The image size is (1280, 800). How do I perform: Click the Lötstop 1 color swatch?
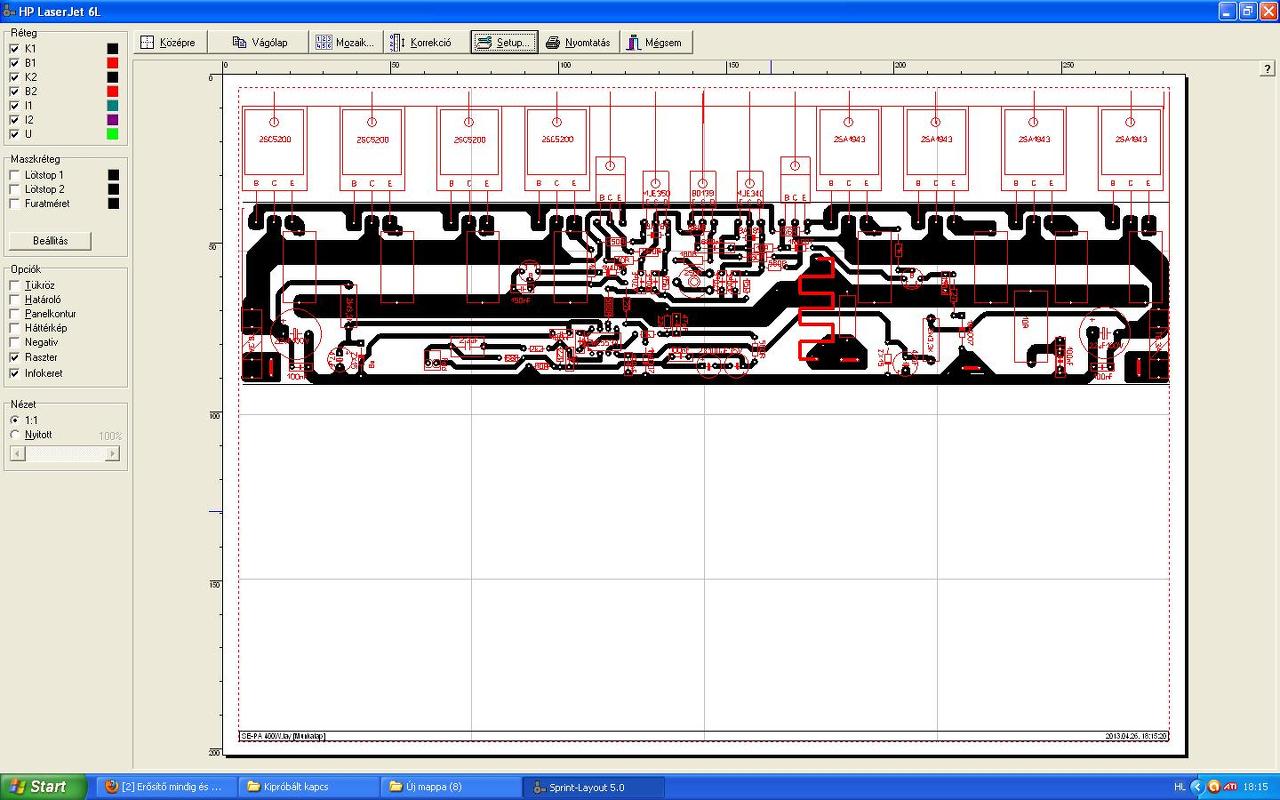point(113,175)
